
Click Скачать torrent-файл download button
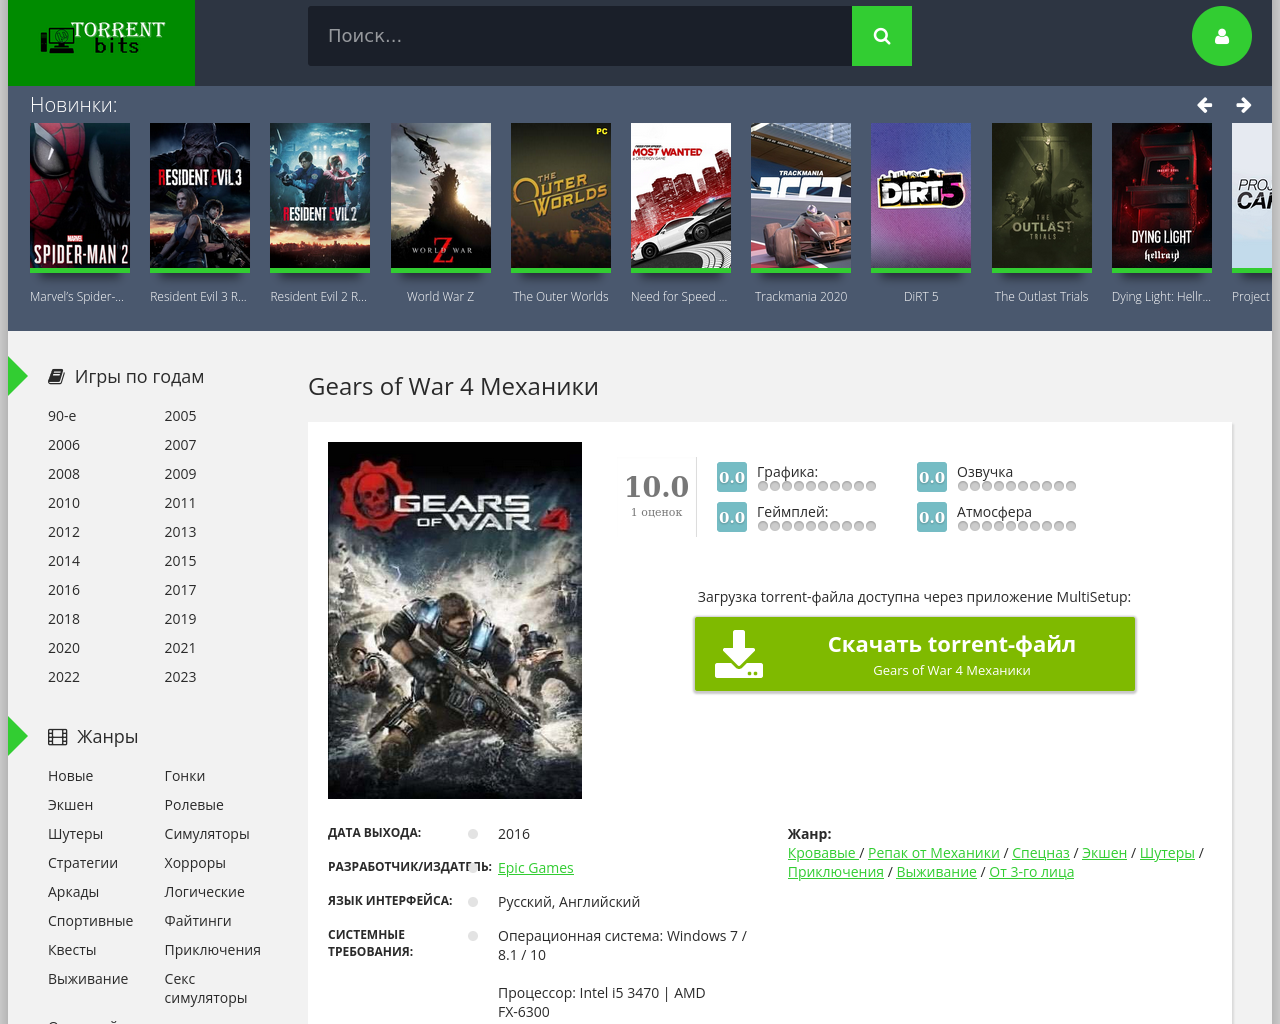tap(915, 654)
